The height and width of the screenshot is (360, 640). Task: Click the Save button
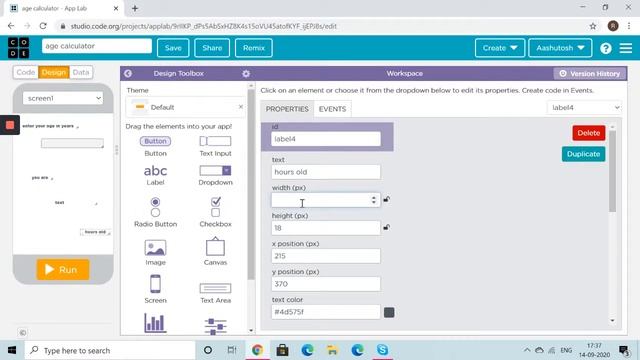tap(173, 48)
